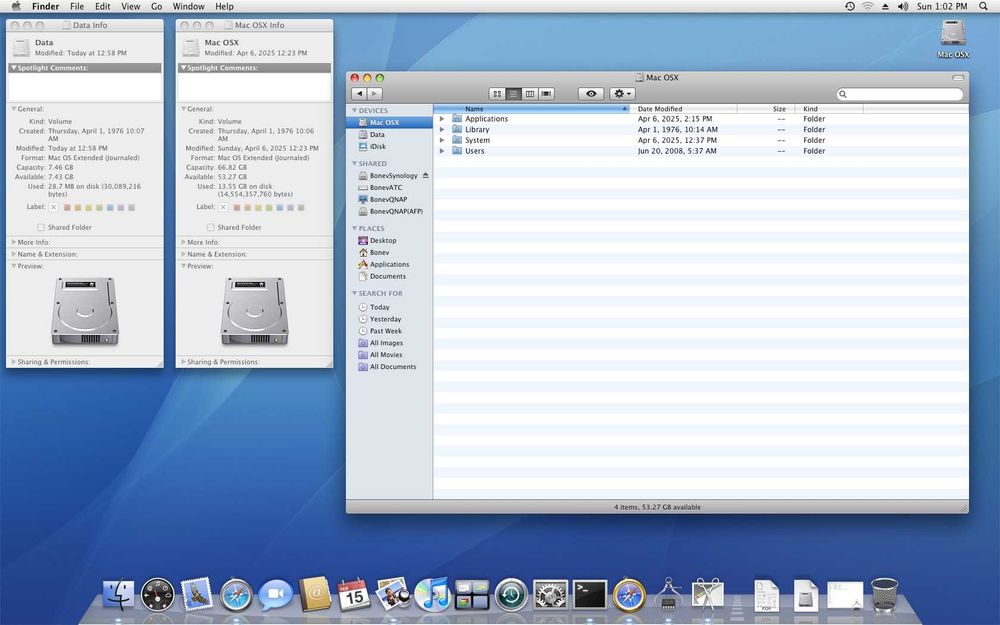Open the Help menu
The width and height of the screenshot is (1000, 625).
pyautogui.click(x=224, y=6)
